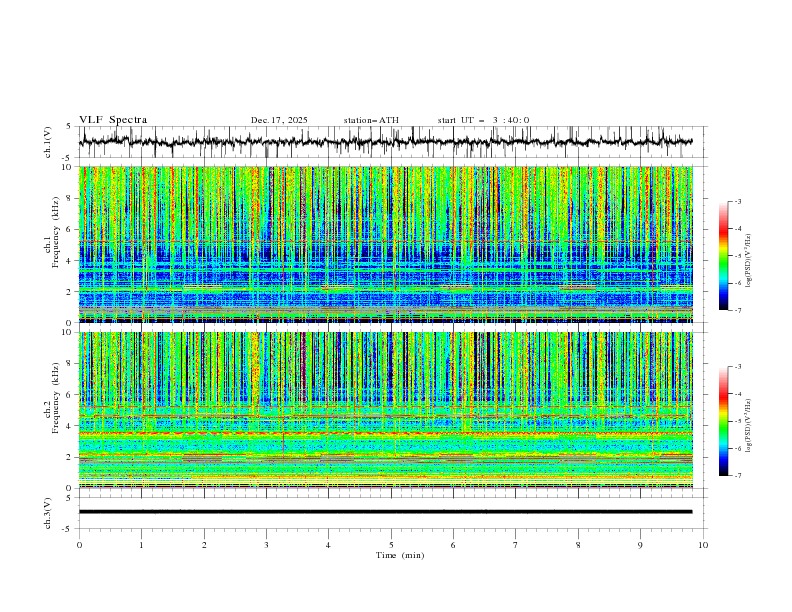Click the Time (min) axis label
The height and width of the screenshot is (612, 792).
[x=400, y=554]
